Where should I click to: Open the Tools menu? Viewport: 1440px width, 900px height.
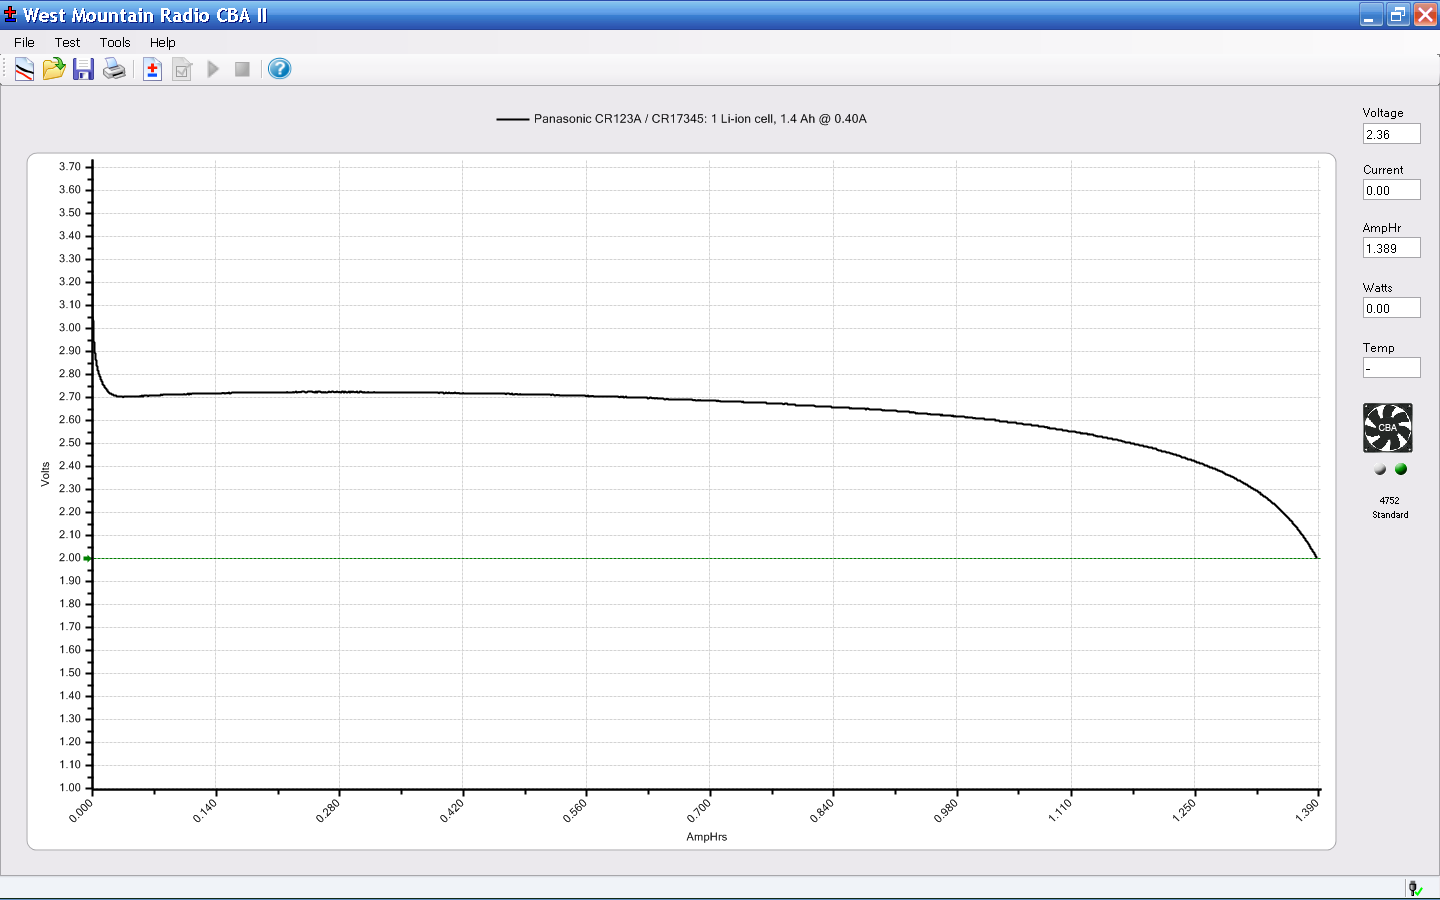[x=115, y=42]
